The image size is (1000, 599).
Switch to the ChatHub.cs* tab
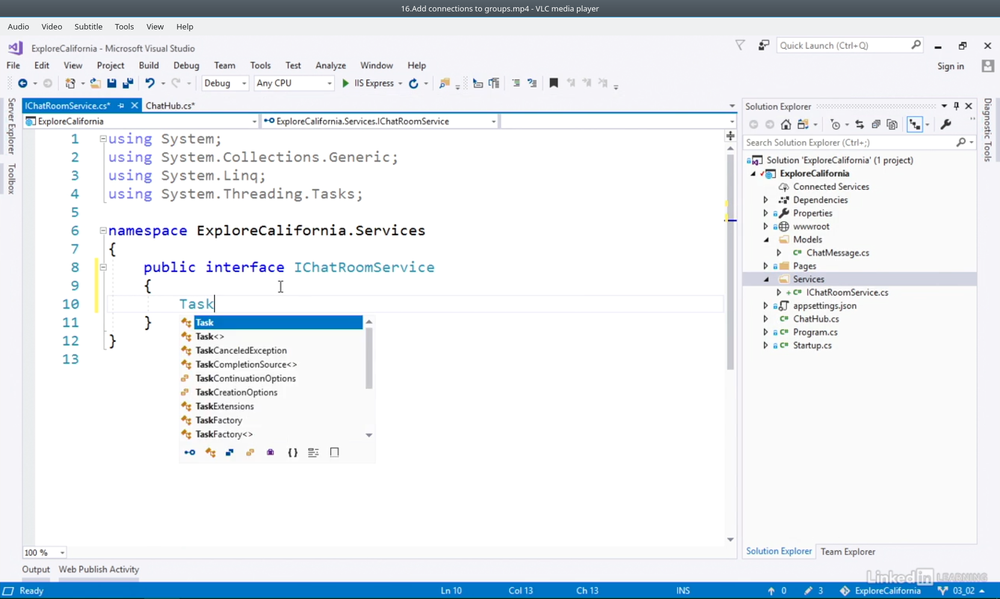[x=170, y=106]
